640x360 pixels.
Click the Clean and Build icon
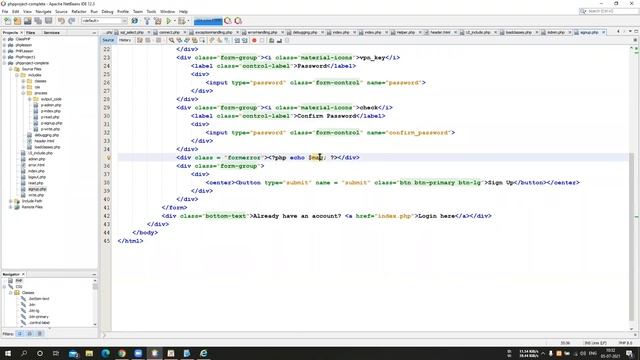[x=158, y=21]
